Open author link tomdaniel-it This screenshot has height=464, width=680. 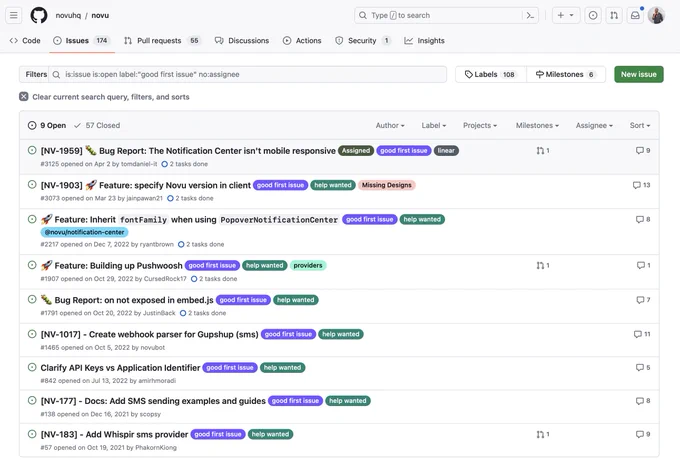pyautogui.click(x=139, y=164)
